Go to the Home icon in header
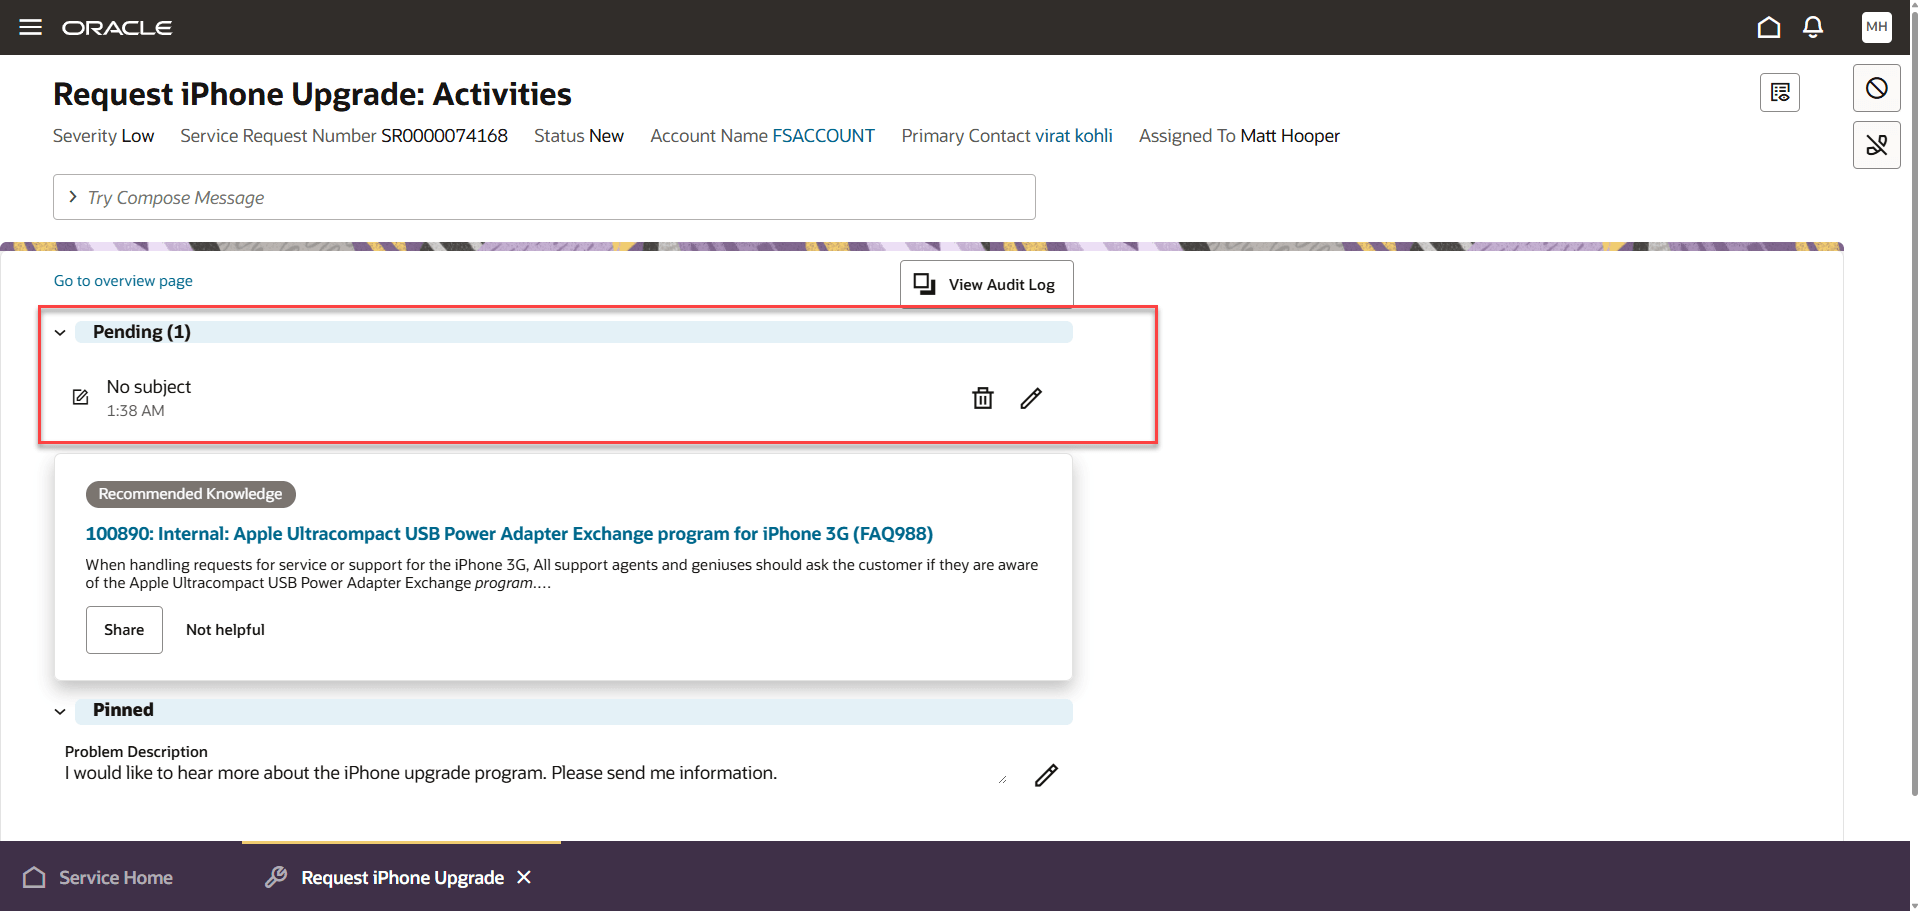Viewport: 1920px width, 911px height. (x=1769, y=27)
